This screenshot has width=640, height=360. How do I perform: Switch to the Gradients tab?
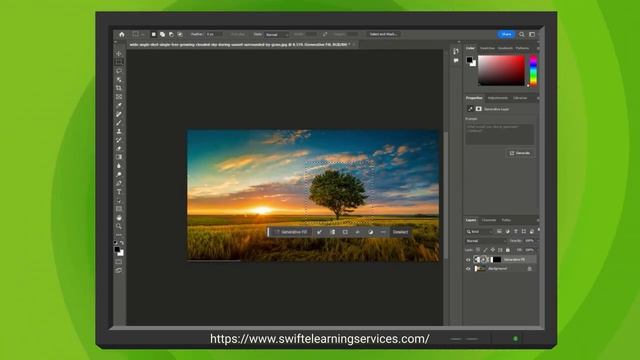pyautogui.click(x=505, y=48)
